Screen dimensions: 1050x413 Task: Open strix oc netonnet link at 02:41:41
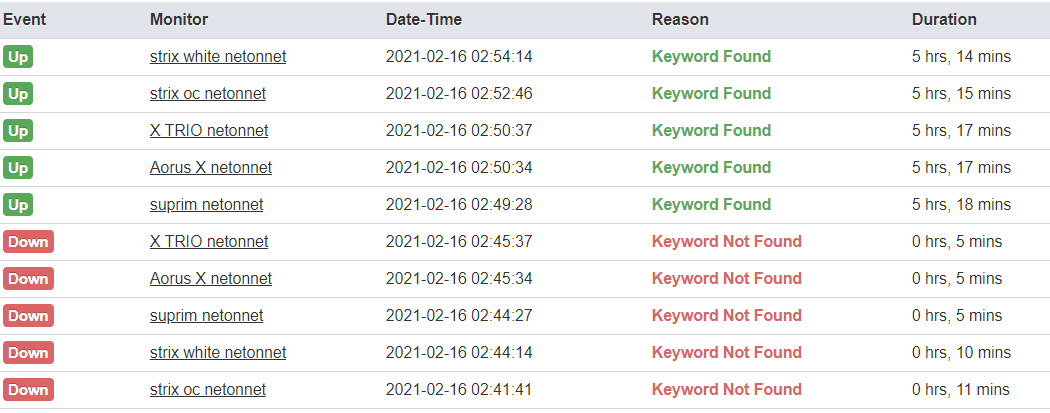[208, 390]
